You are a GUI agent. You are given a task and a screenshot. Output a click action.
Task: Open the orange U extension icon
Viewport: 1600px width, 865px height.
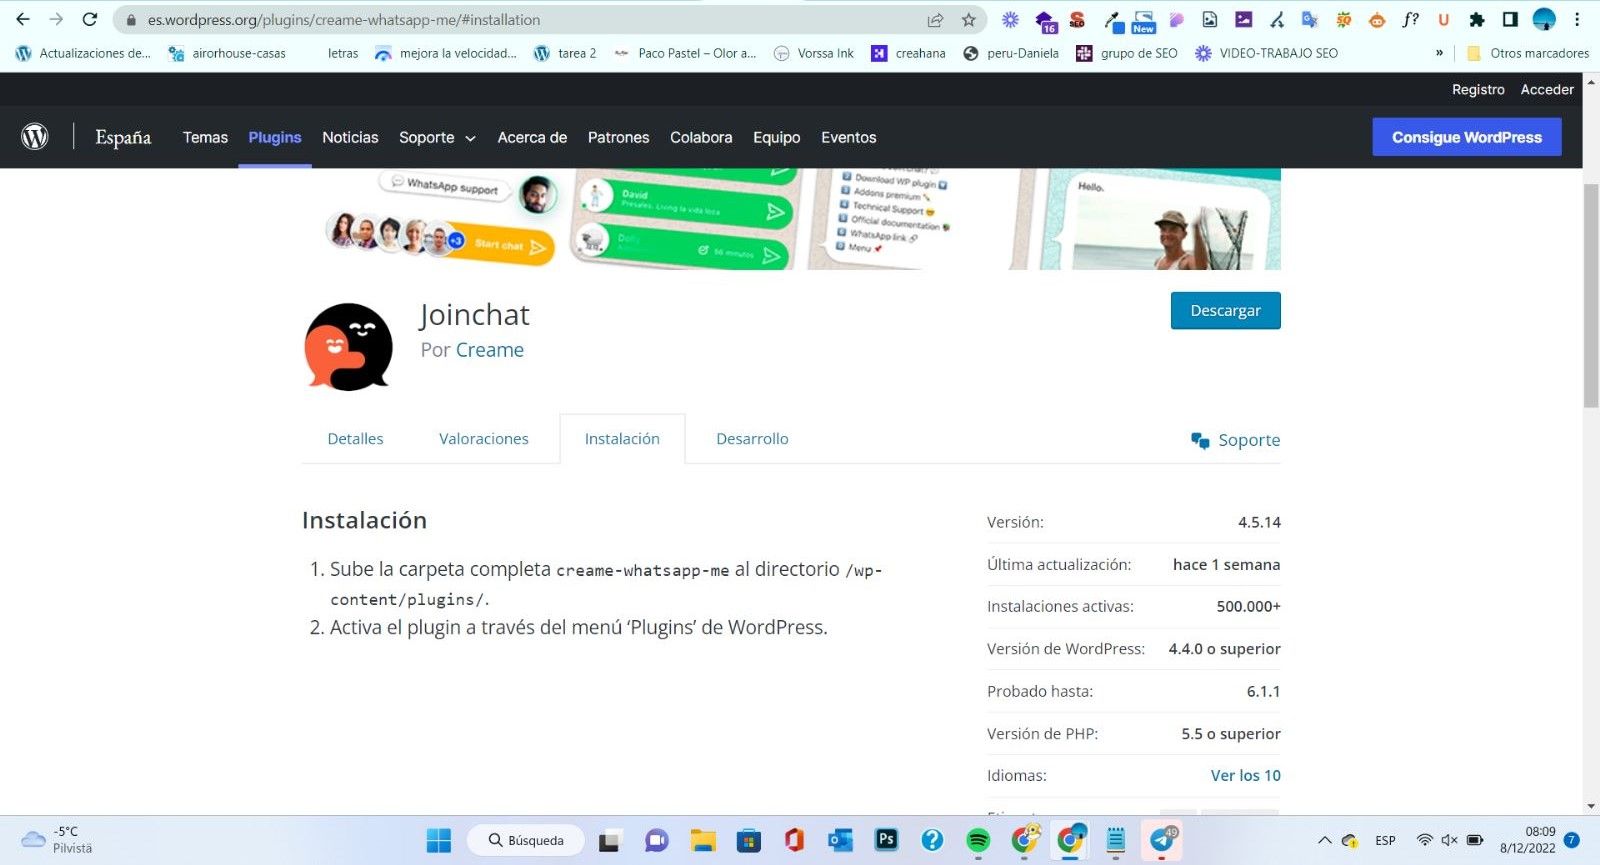click(x=1443, y=19)
